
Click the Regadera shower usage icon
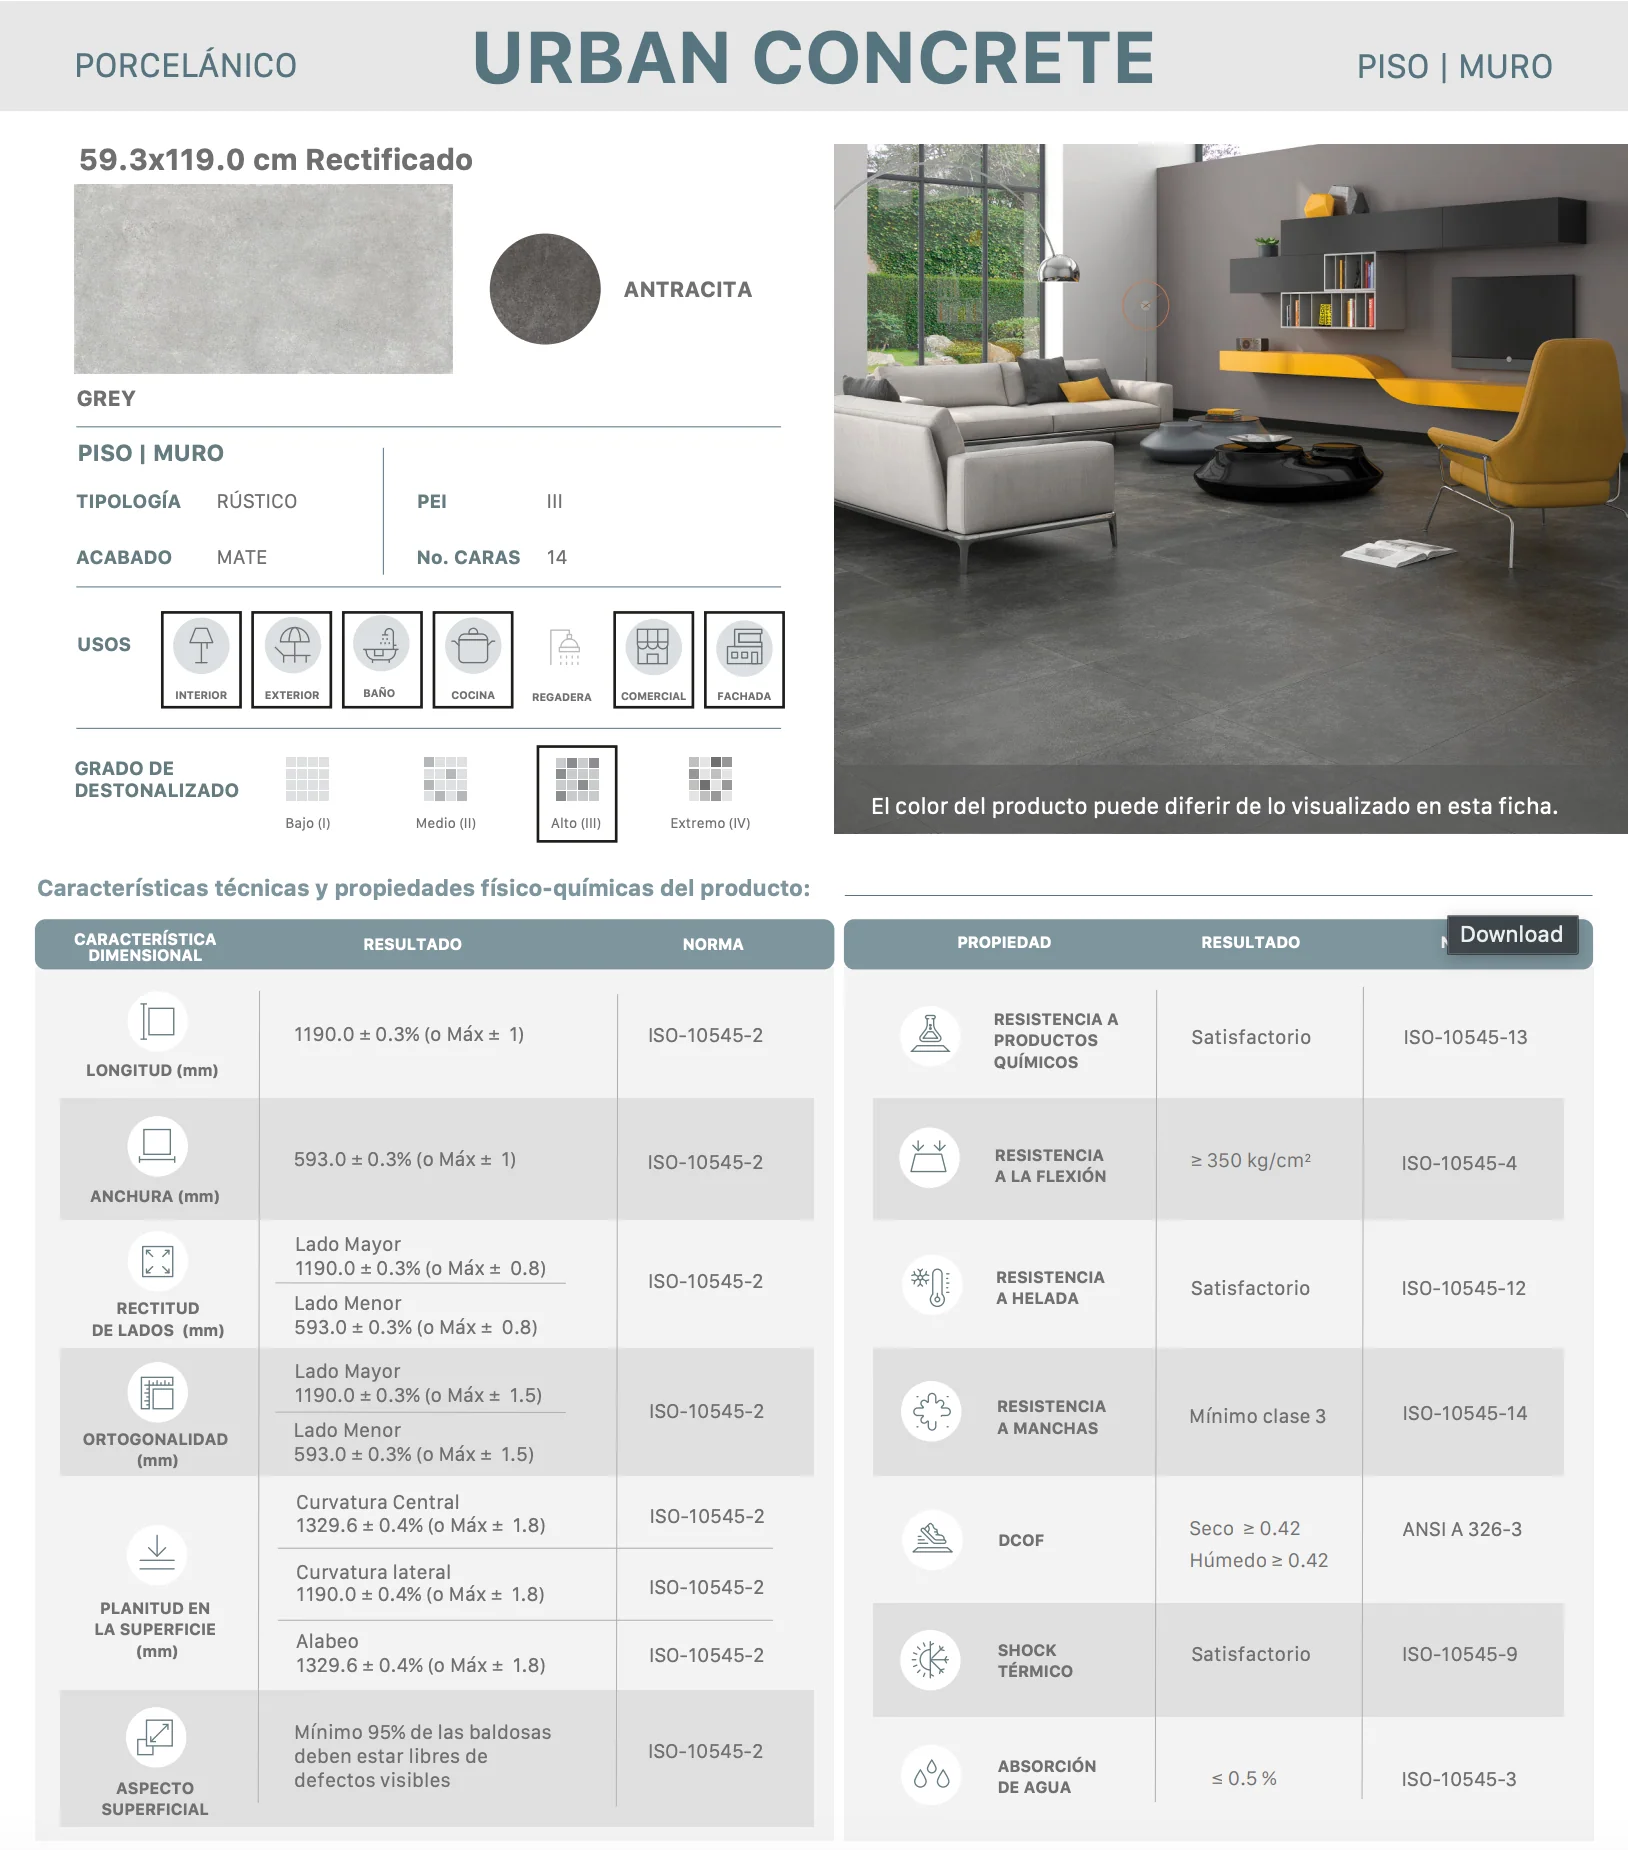tap(563, 659)
